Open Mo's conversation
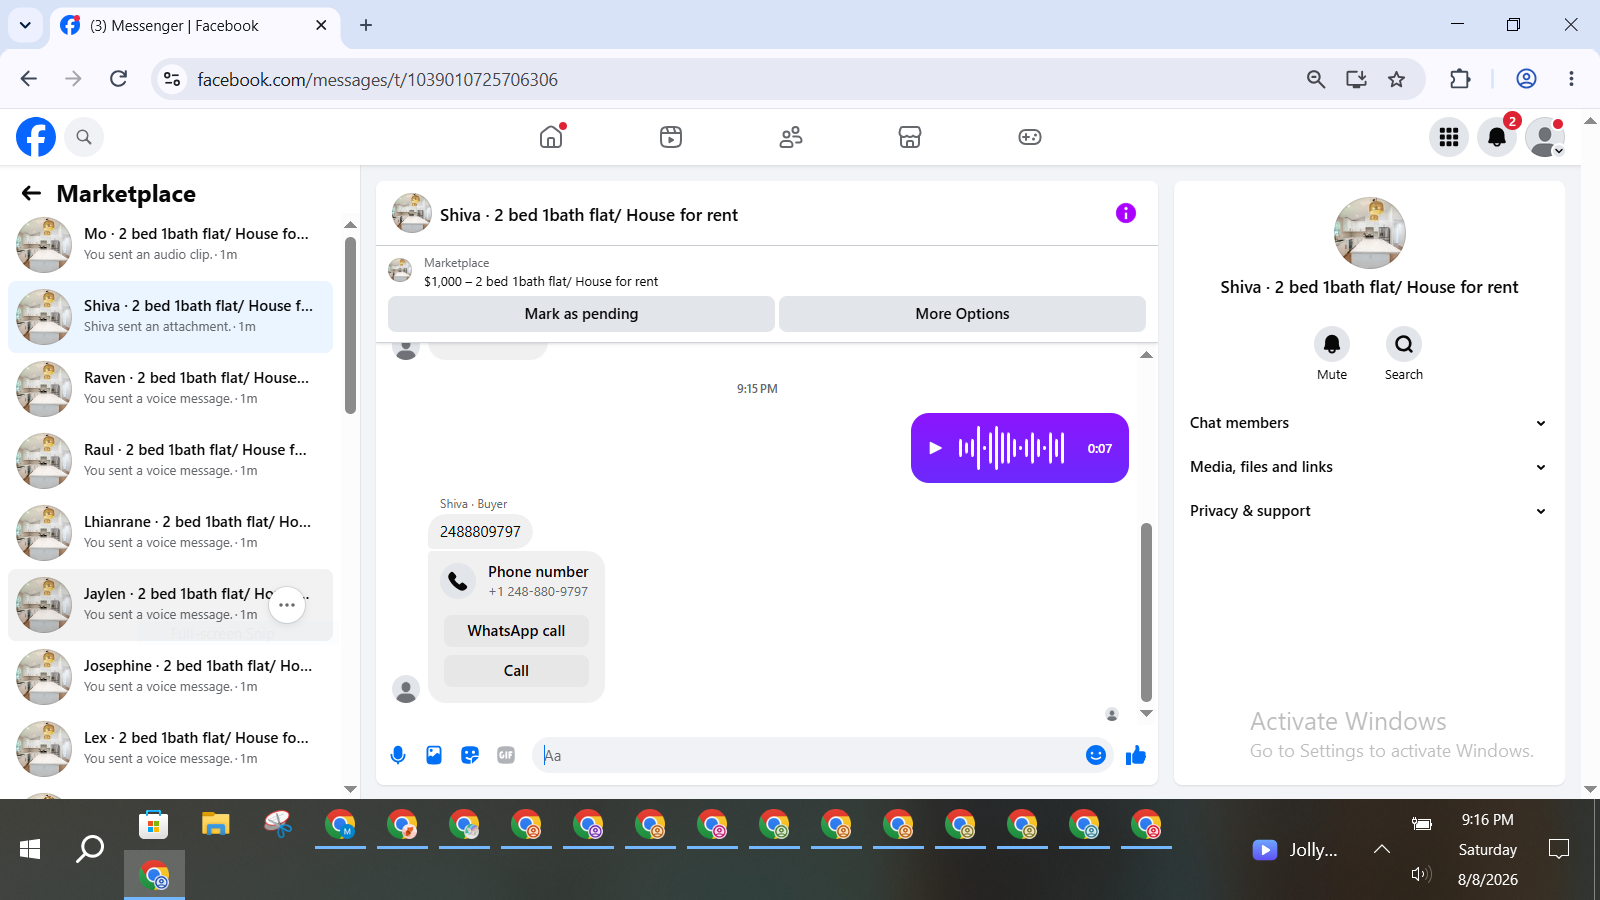This screenshot has height=900, width=1600. click(170, 245)
